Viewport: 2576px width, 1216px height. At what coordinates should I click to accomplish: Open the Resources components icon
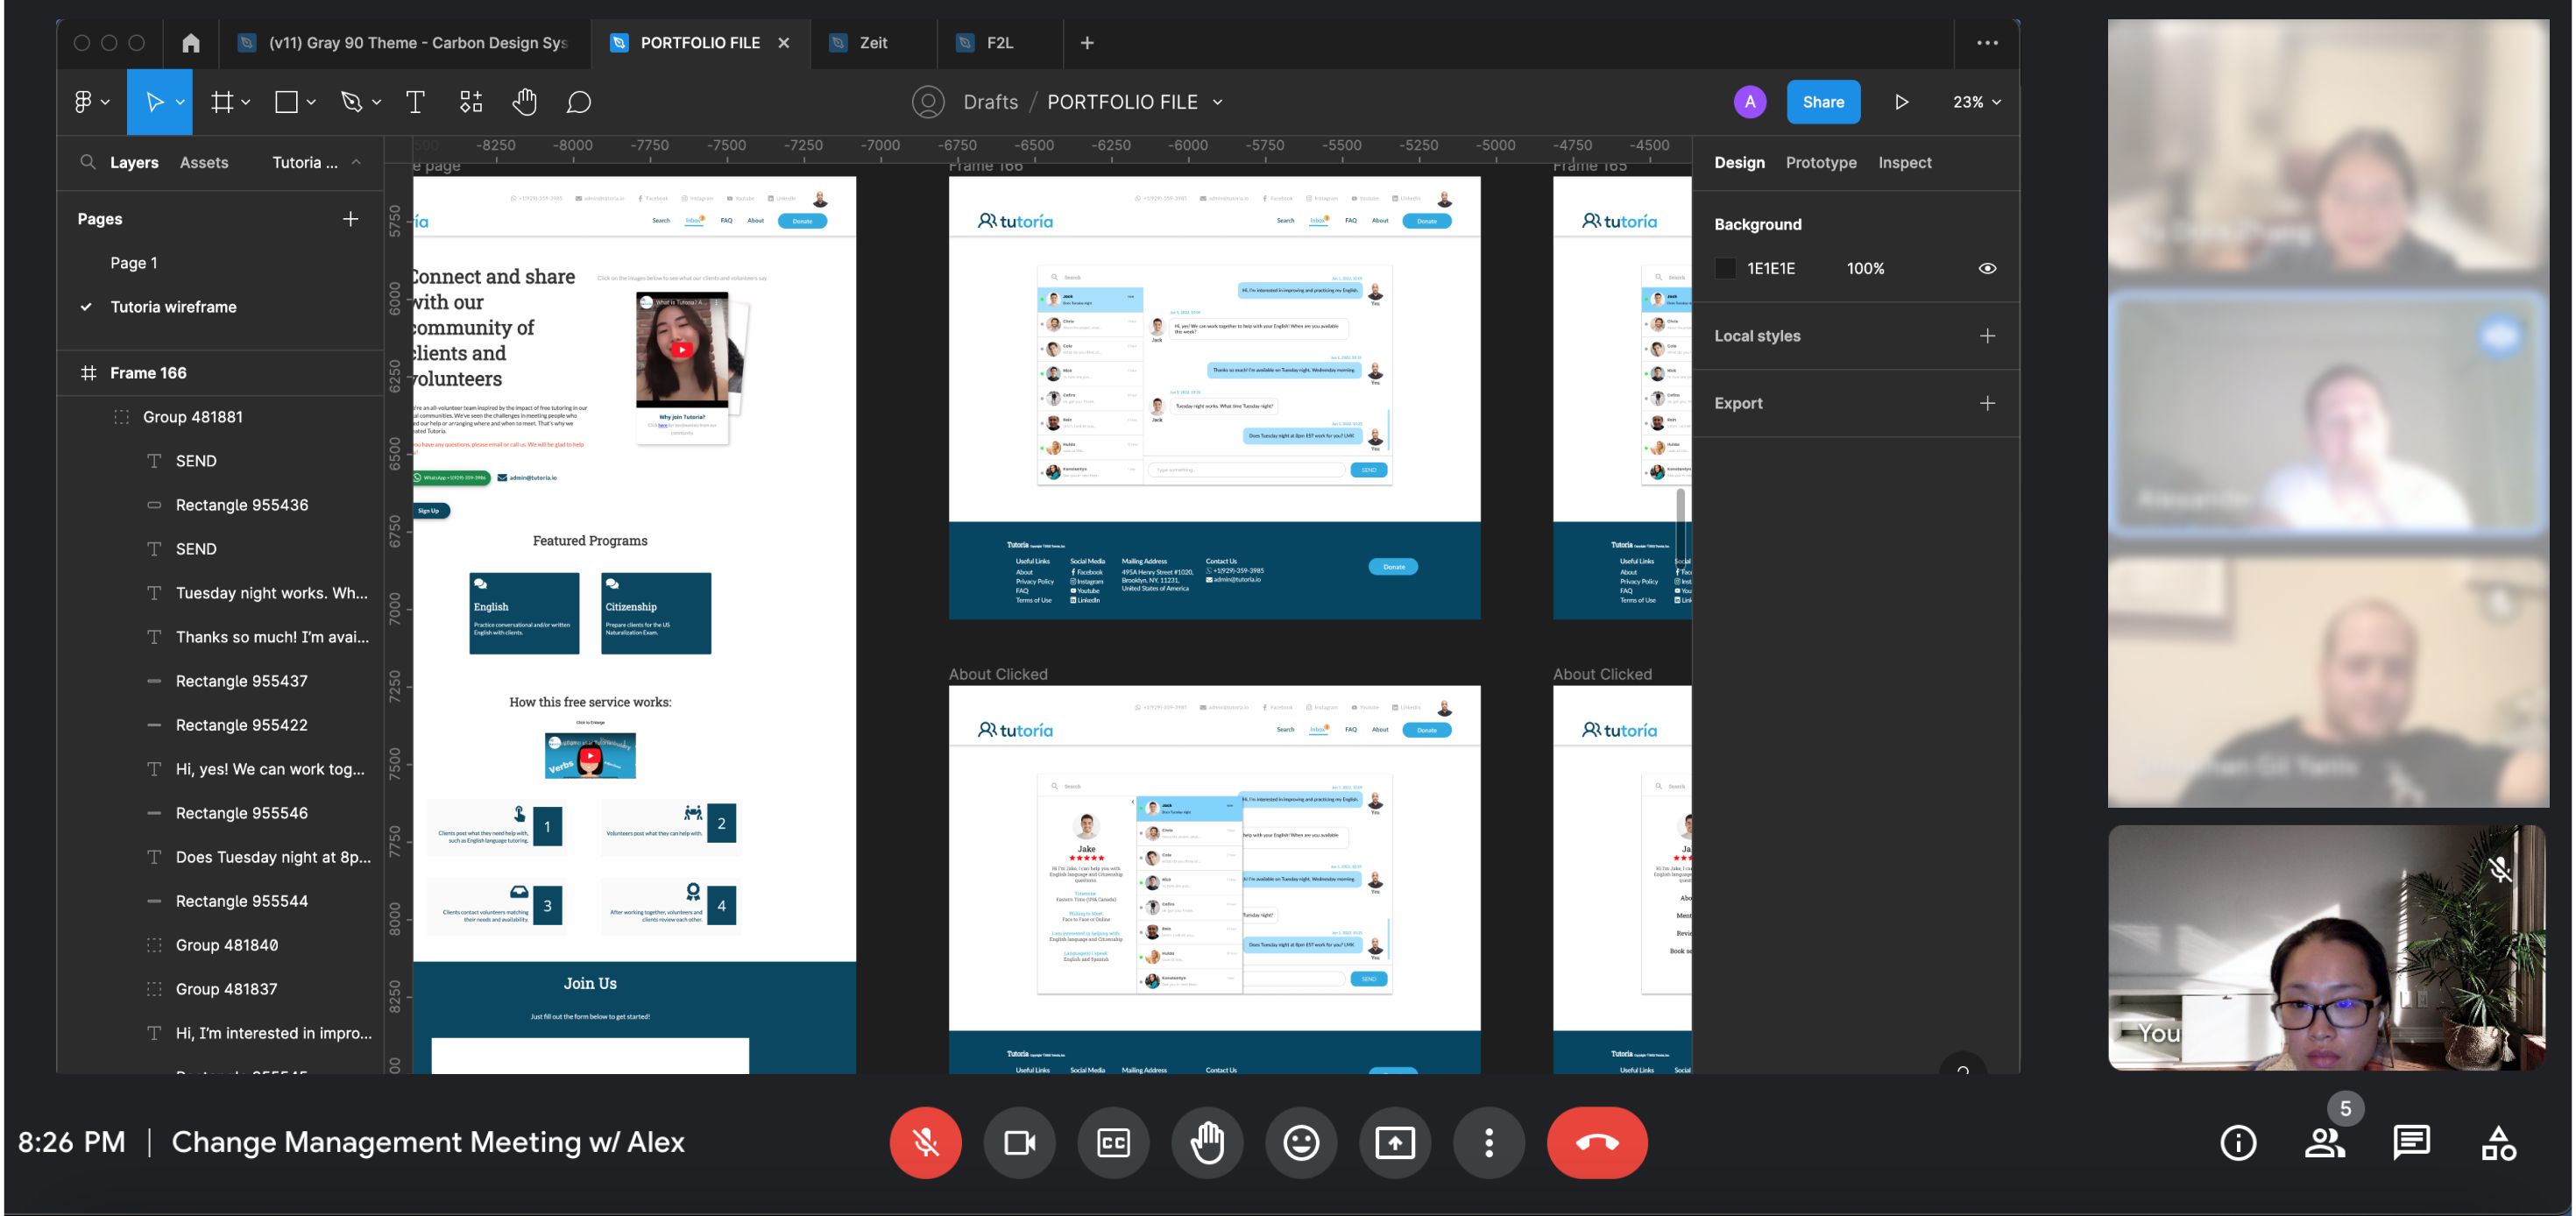pyautogui.click(x=470, y=102)
